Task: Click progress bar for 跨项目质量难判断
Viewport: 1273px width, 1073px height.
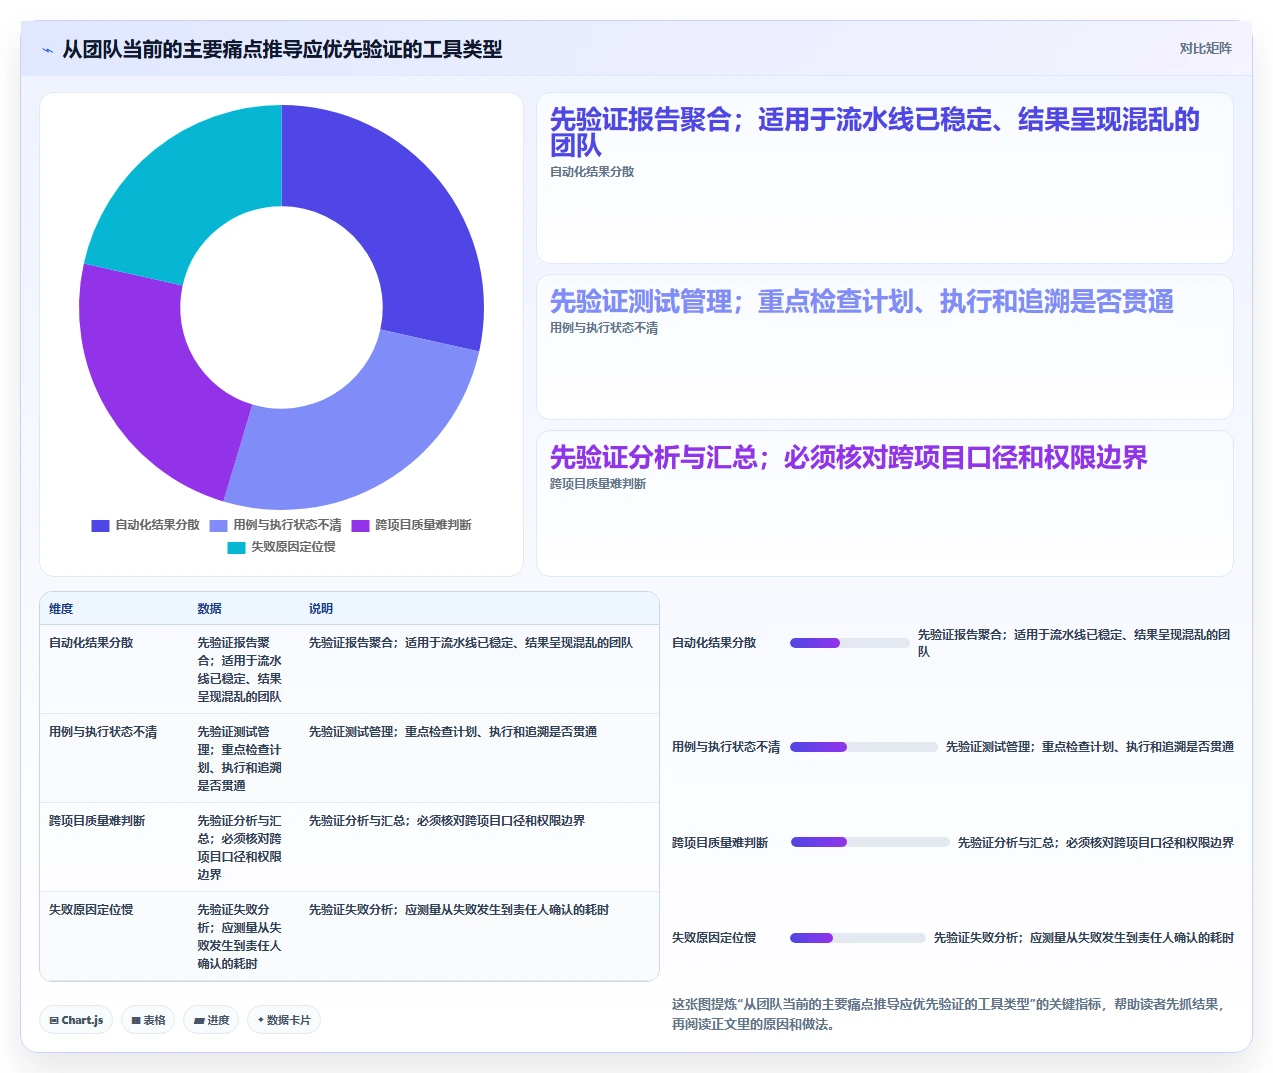Action: click(870, 842)
